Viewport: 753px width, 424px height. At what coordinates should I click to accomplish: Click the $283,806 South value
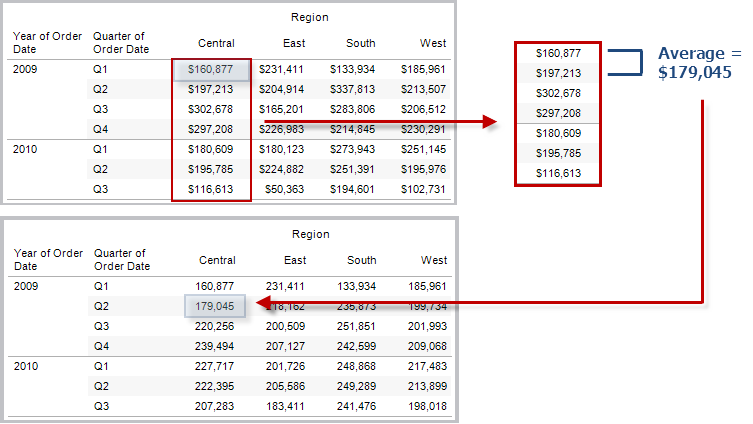point(353,109)
